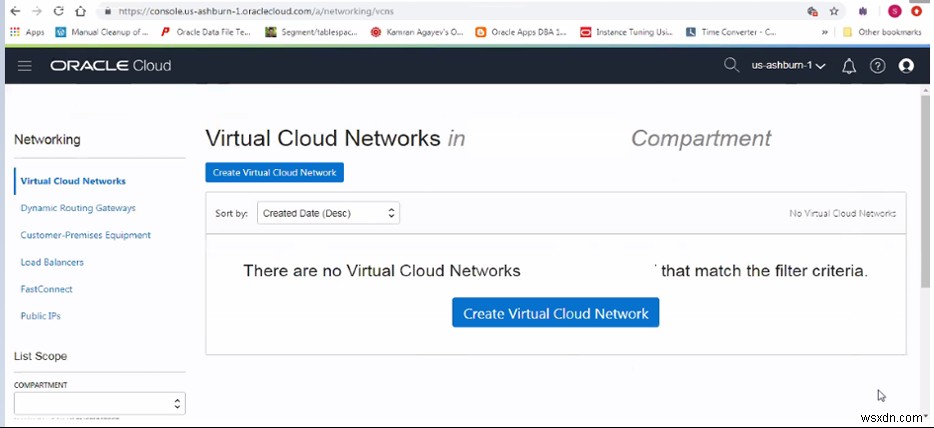Open the search magnifier icon
Image resolution: width=934 pixels, height=428 pixels.
coord(731,65)
